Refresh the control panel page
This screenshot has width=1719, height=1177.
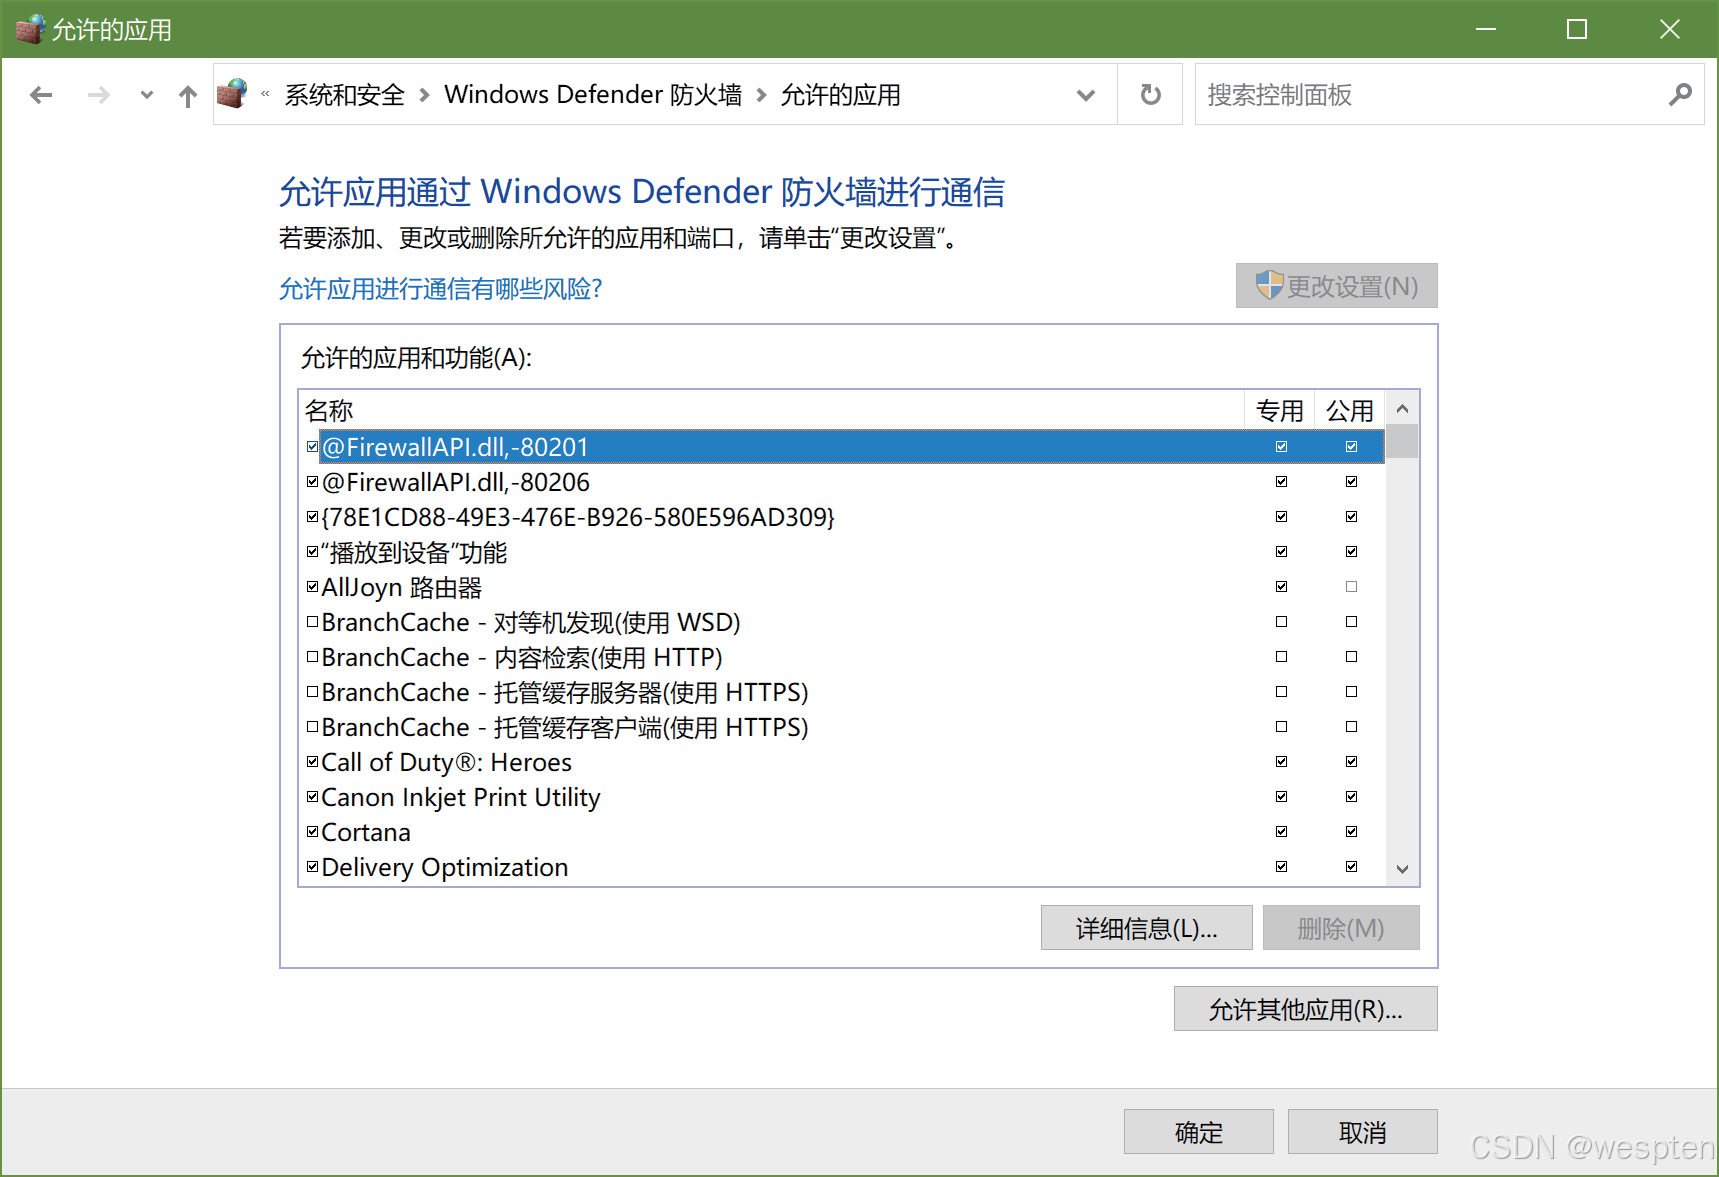pyautogui.click(x=1151, y=95)
